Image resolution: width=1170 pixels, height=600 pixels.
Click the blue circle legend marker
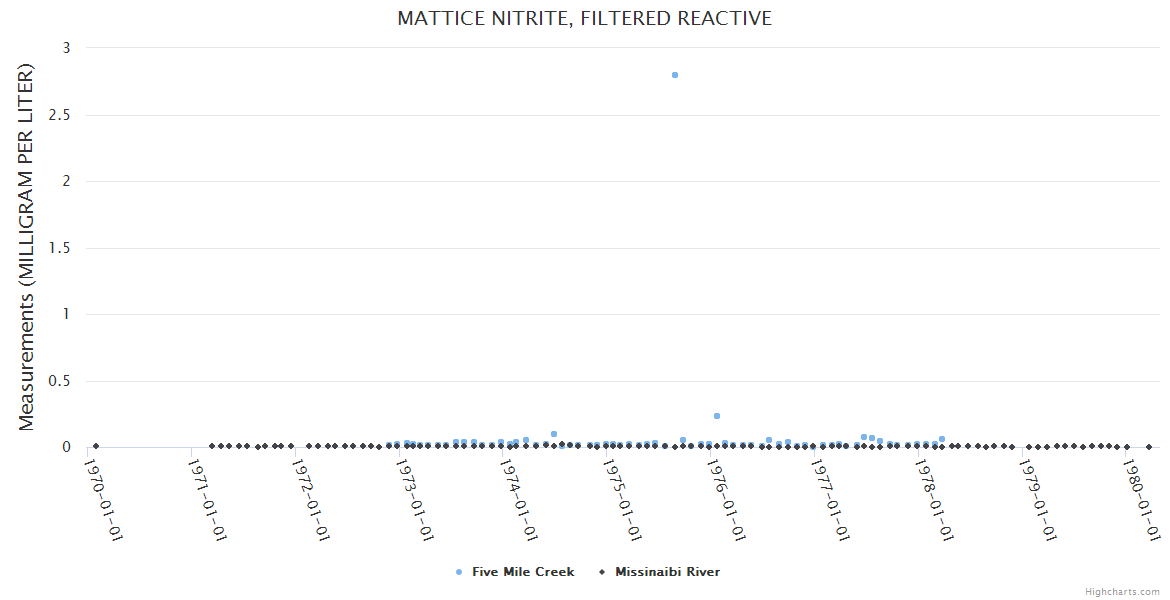point(459,572)
